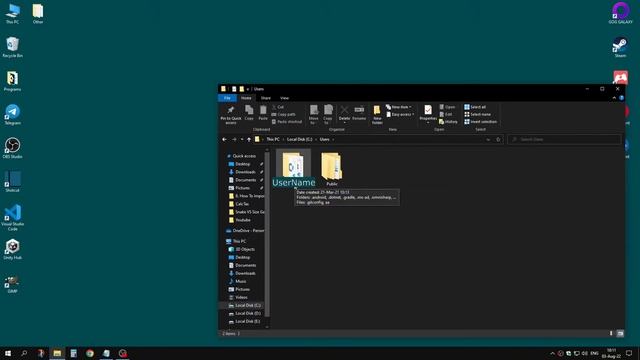Click the New folder ribbon button
640x360 pixels.
click(377, 115)
